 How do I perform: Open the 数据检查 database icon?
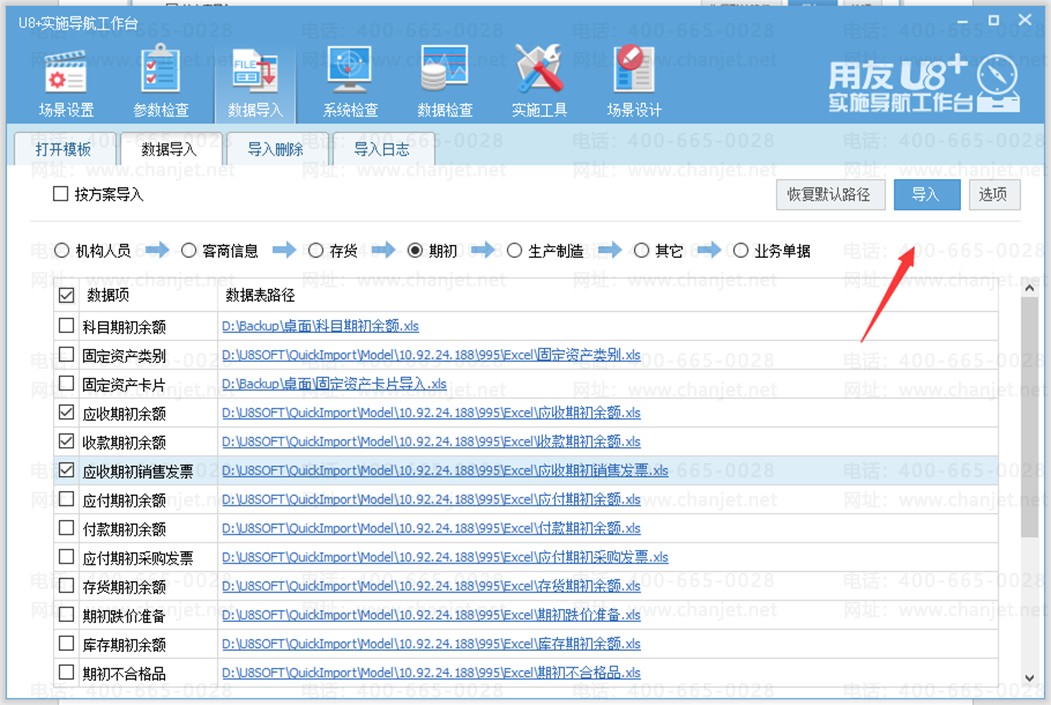444,82
